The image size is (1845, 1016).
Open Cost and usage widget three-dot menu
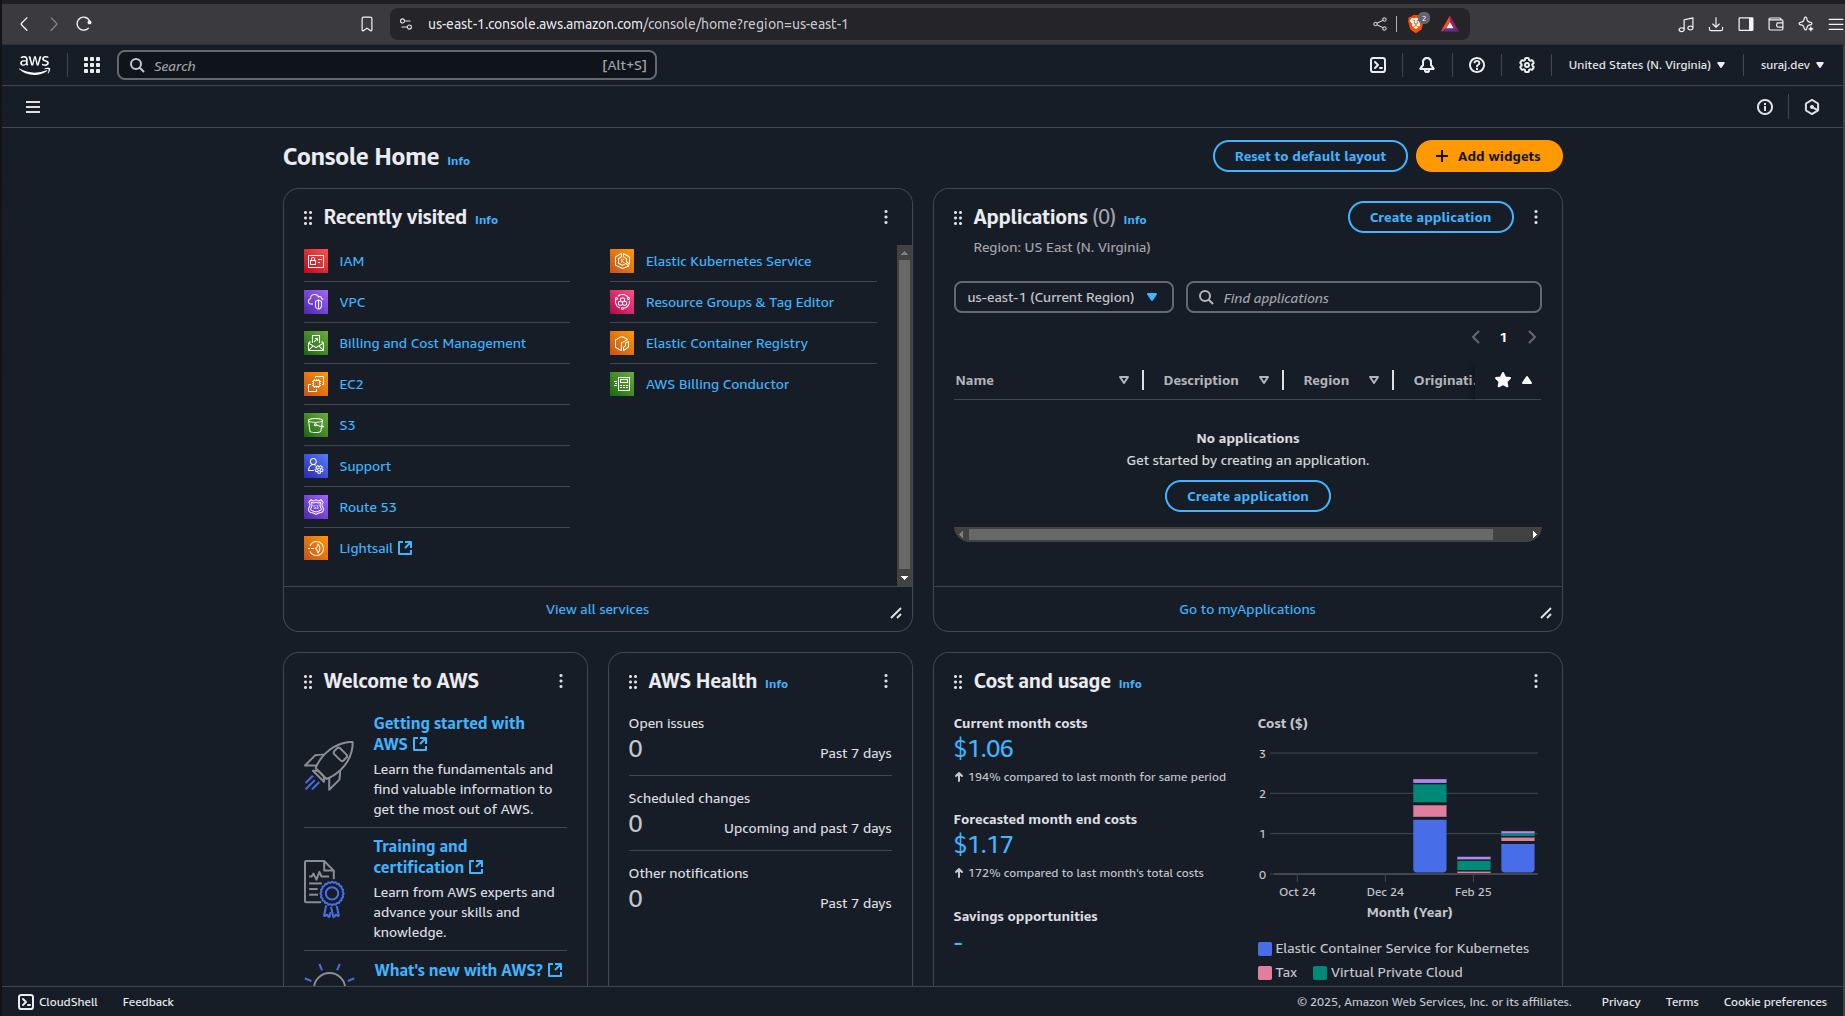pos(1536,681)
